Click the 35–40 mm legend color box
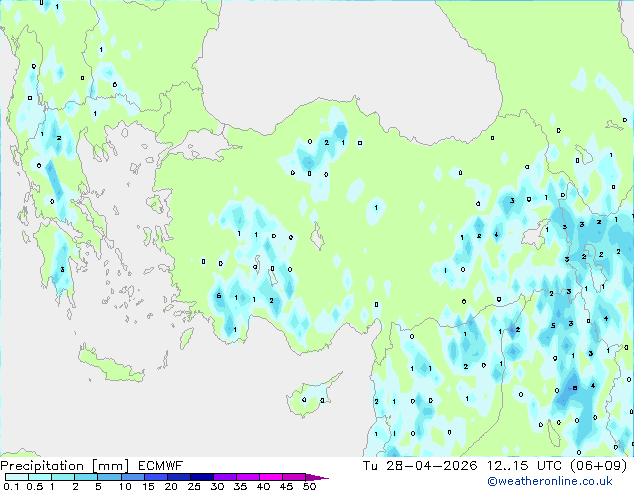Screen dimensions: 634x490 247,477
